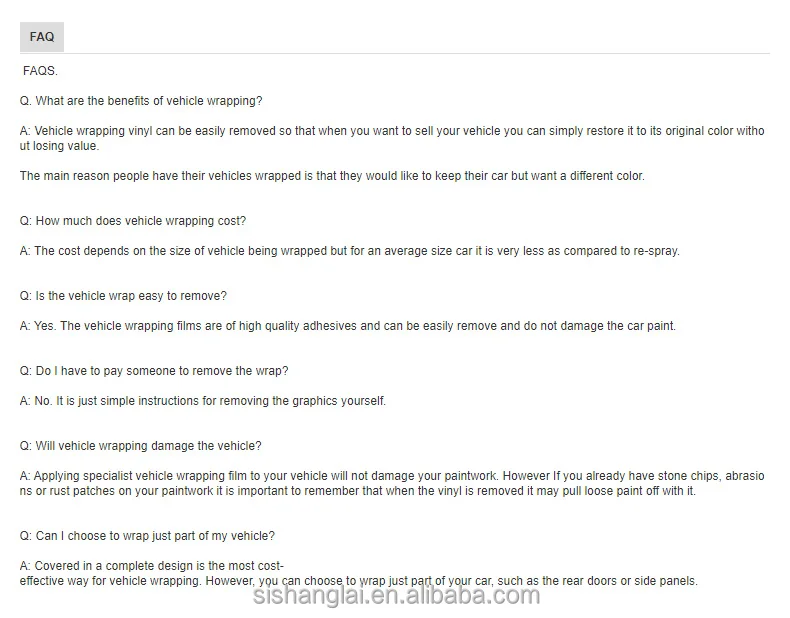Click question 'How much does vehicle wrapping cost?'
790x618 pixels.
133,221
